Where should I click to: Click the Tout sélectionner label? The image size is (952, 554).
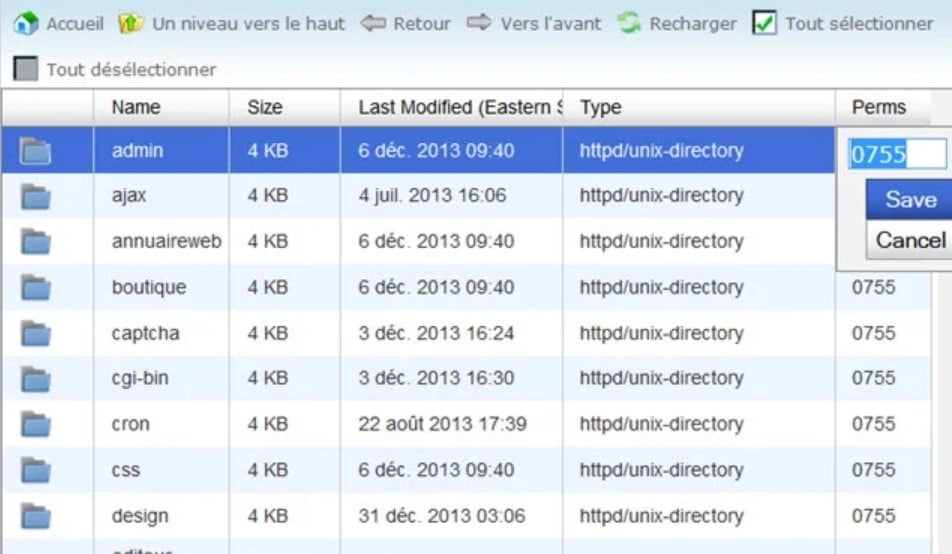(859, 24)
